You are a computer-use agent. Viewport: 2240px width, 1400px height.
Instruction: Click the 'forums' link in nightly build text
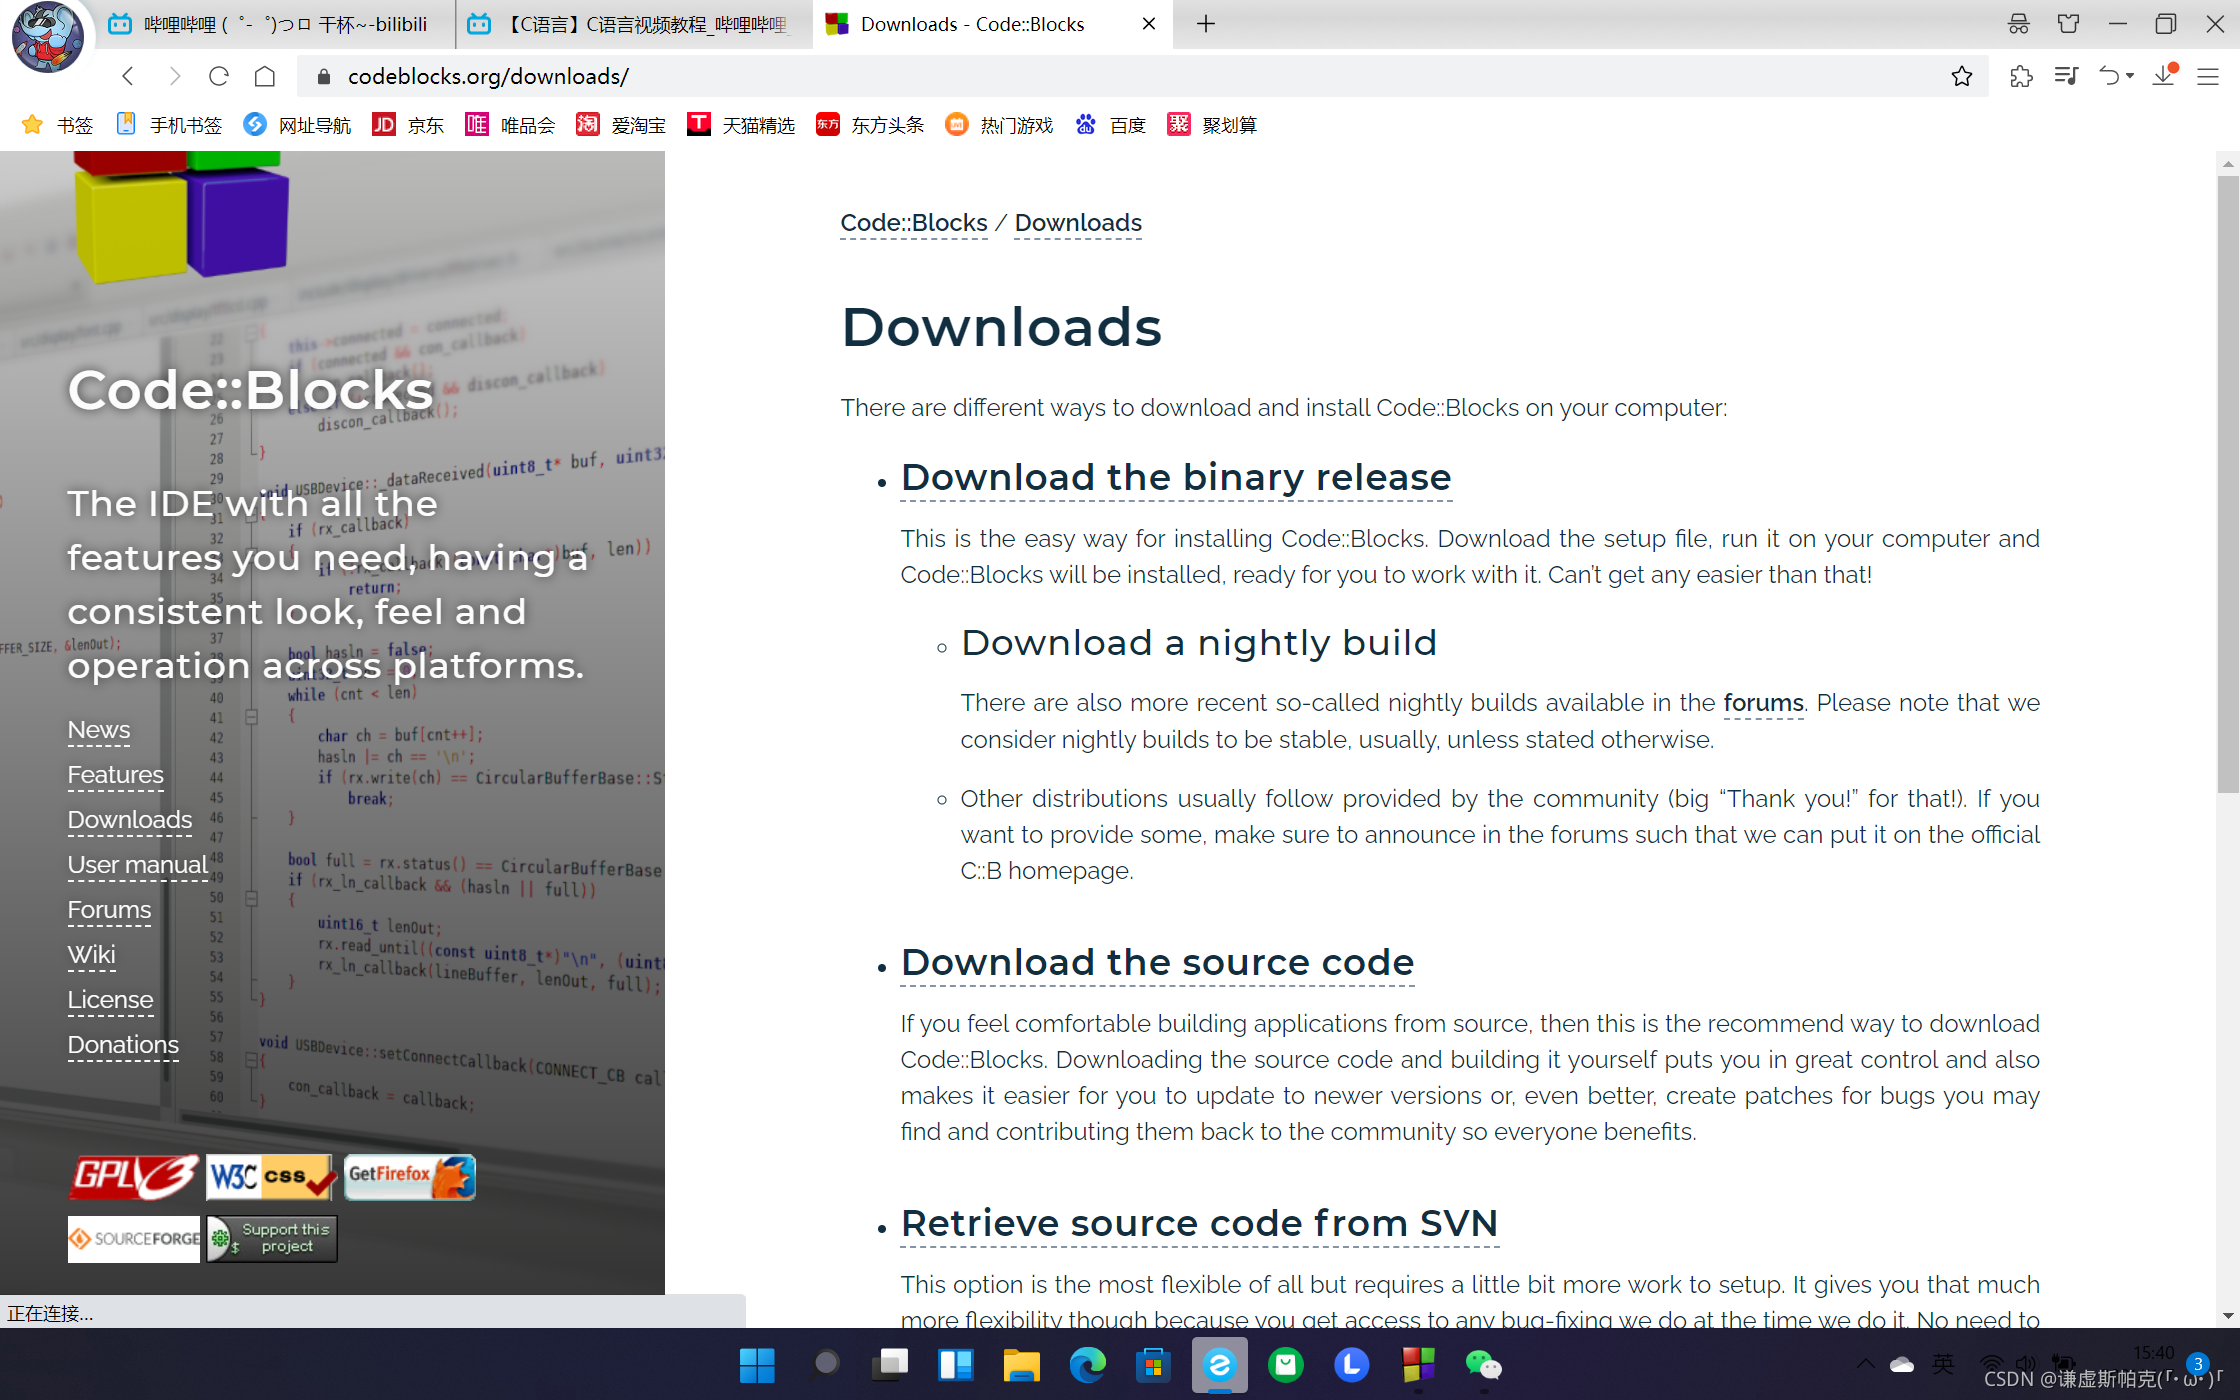tap(1763, 703)
